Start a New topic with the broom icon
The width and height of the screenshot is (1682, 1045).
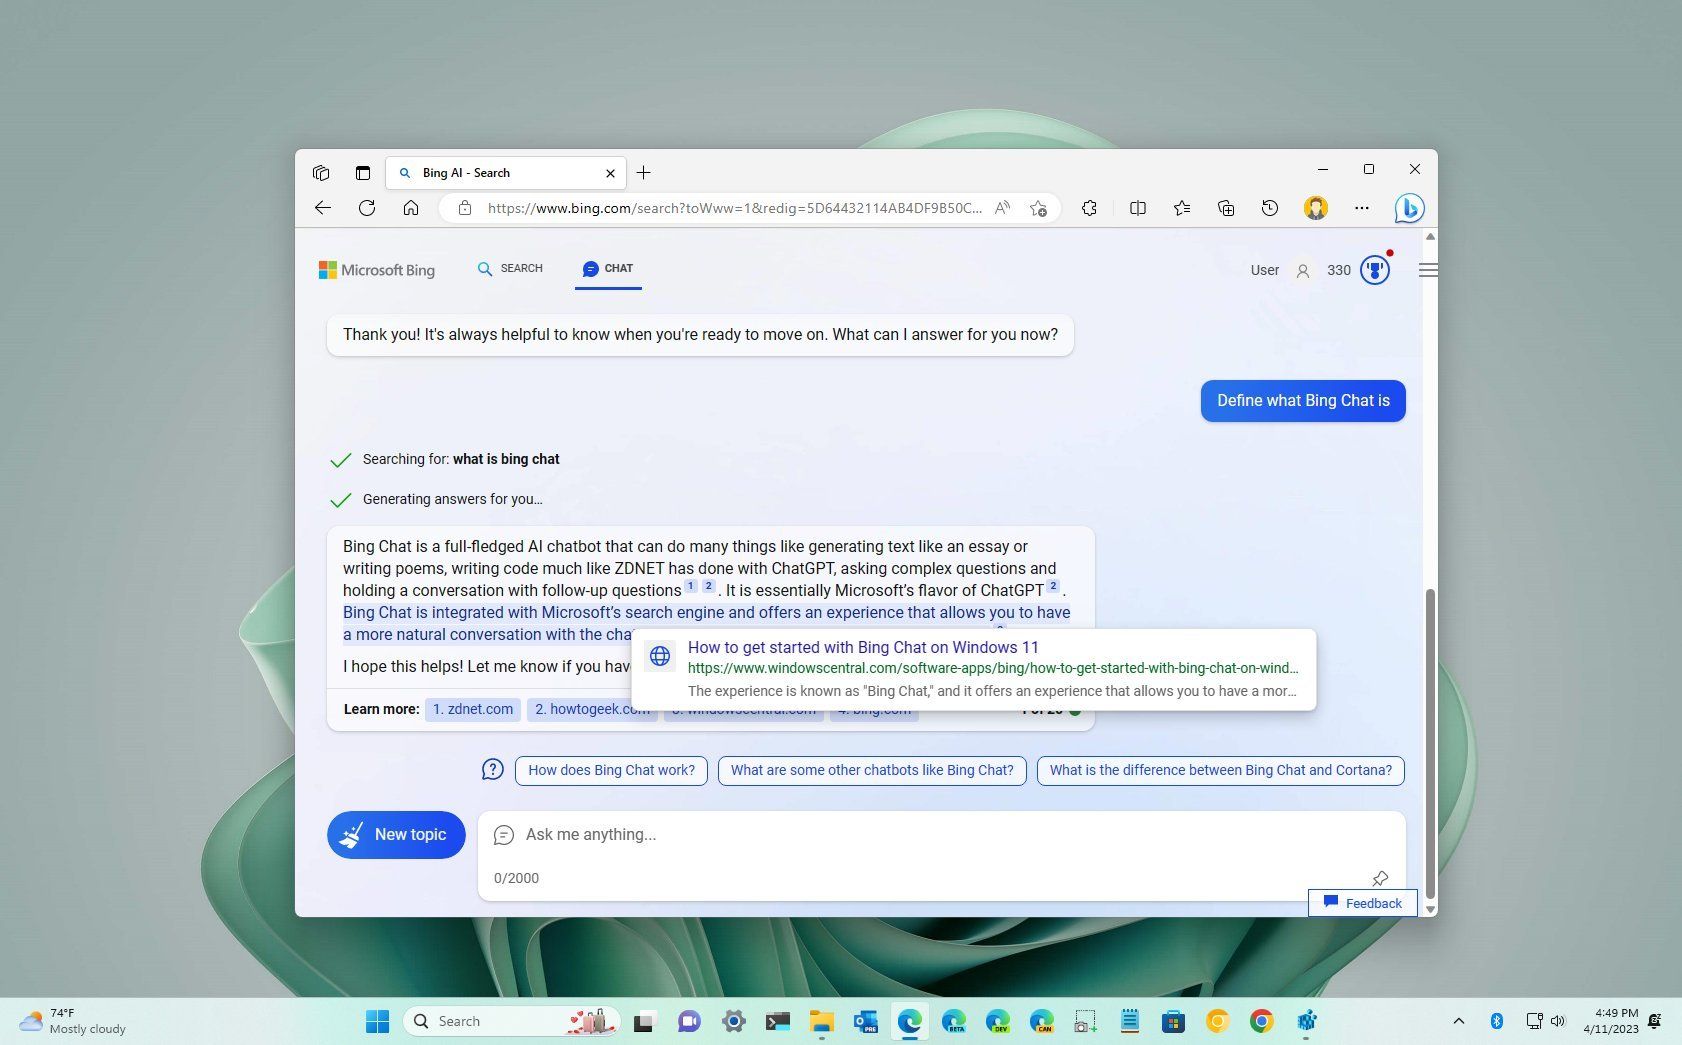pyautogui.click(x=396, y=834)
